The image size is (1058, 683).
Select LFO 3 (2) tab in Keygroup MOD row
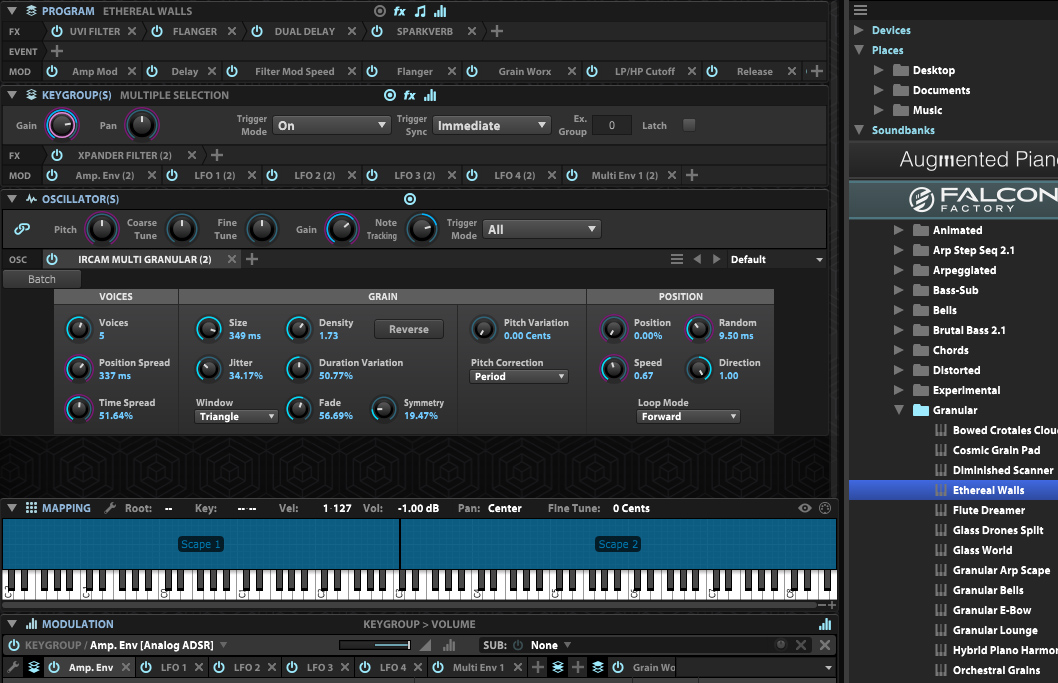pos(414,175)
